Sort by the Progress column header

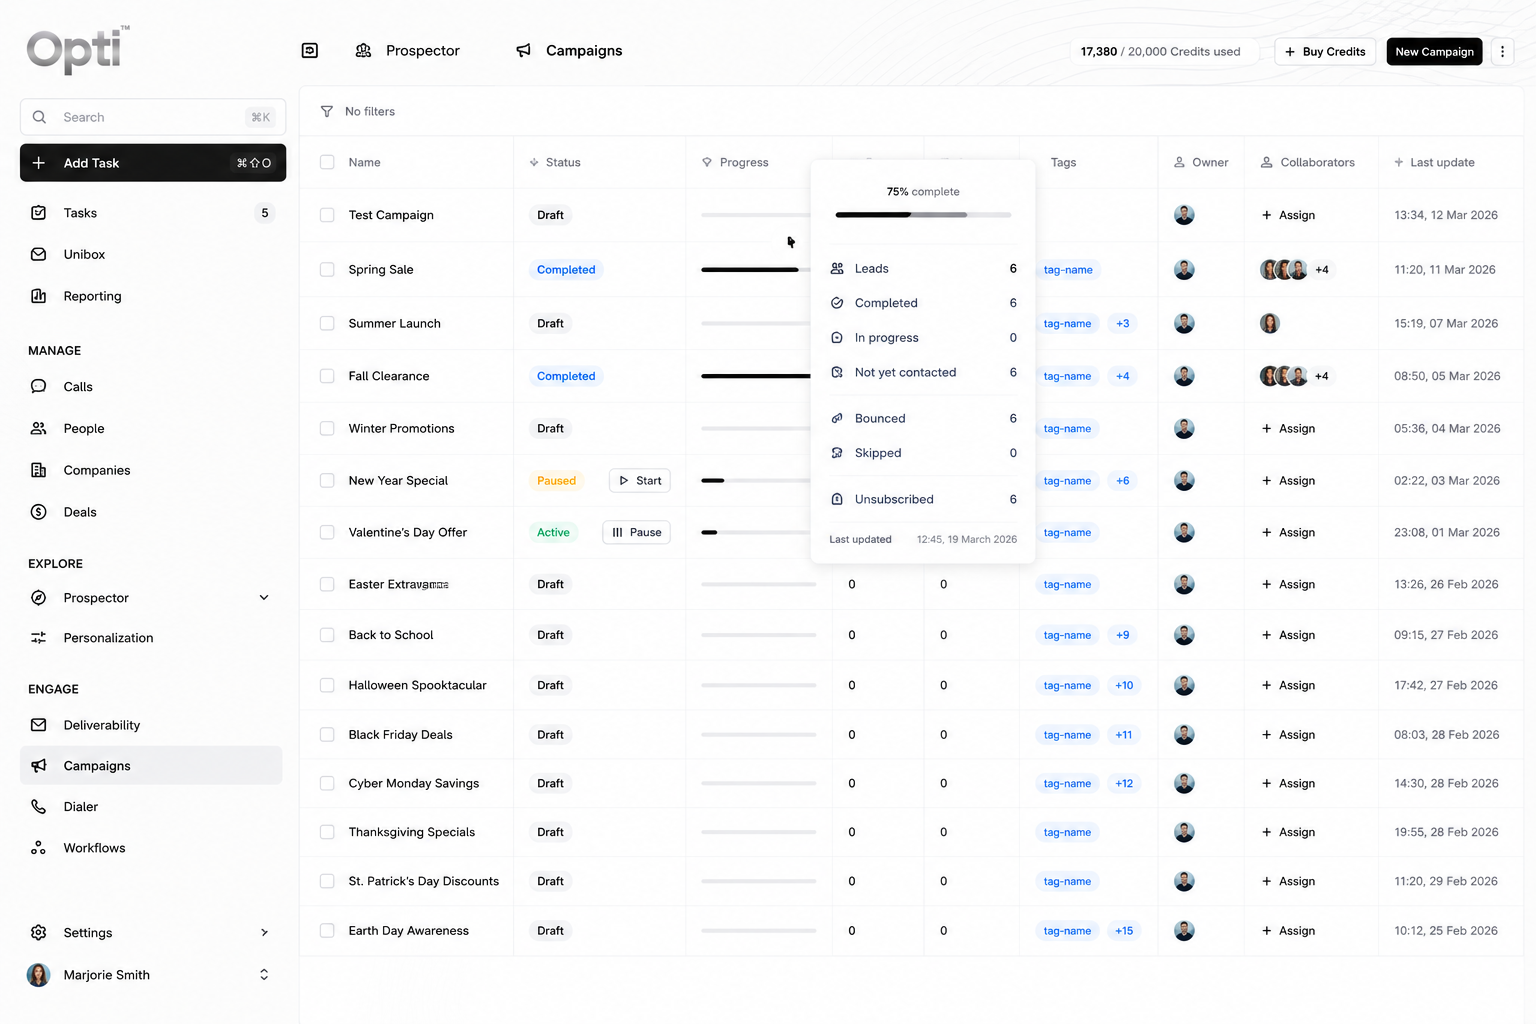point(735,162)
